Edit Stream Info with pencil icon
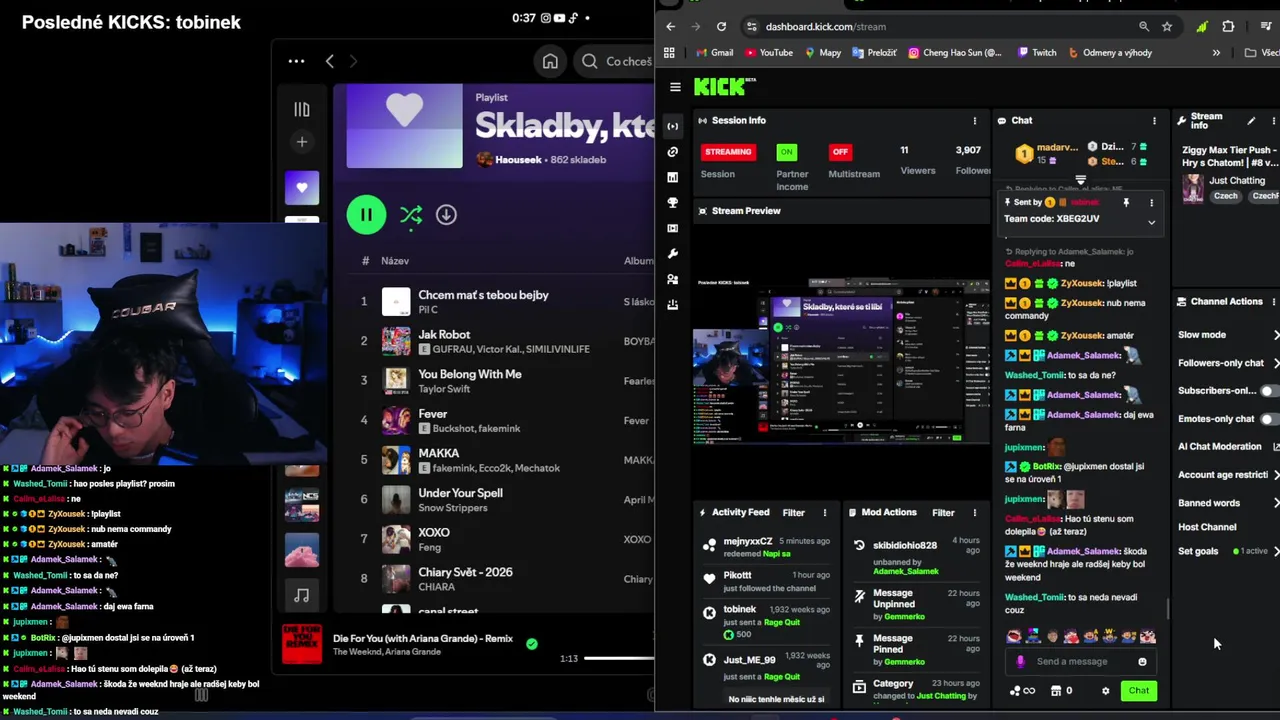Screen dimensions: 1280x720 pyautogui.click(x=1251, y=121)
